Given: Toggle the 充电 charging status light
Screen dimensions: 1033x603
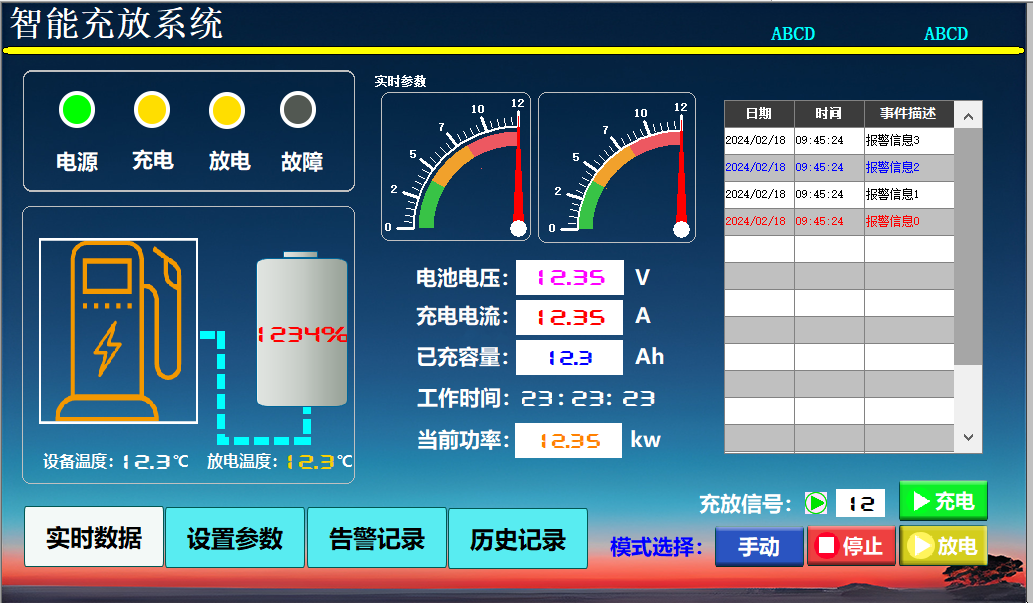Looking at the screenshot, I should click(150, 110).
